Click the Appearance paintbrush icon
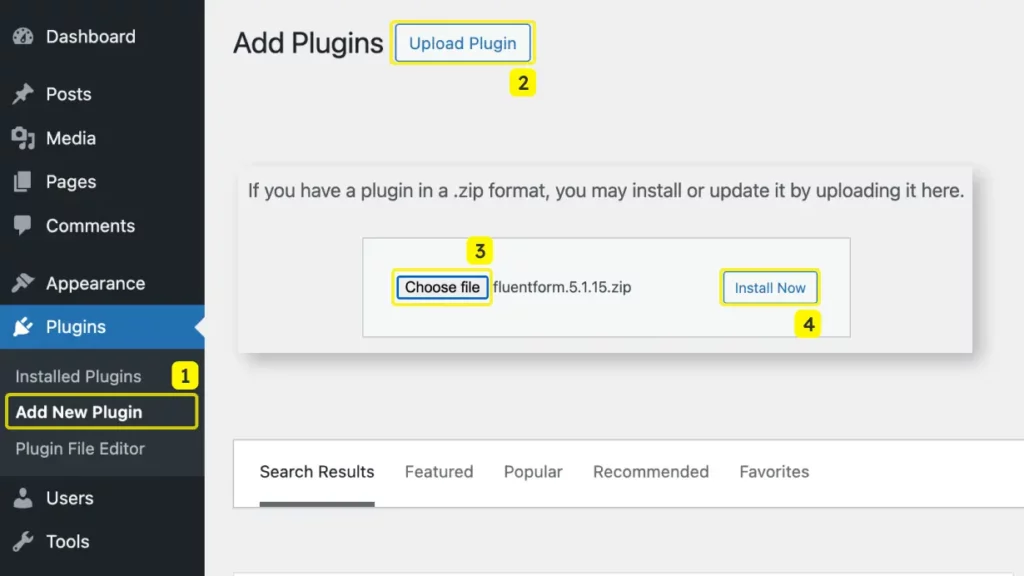The image size is (1024, 576). pyautogui.click(x=23, y=283)
